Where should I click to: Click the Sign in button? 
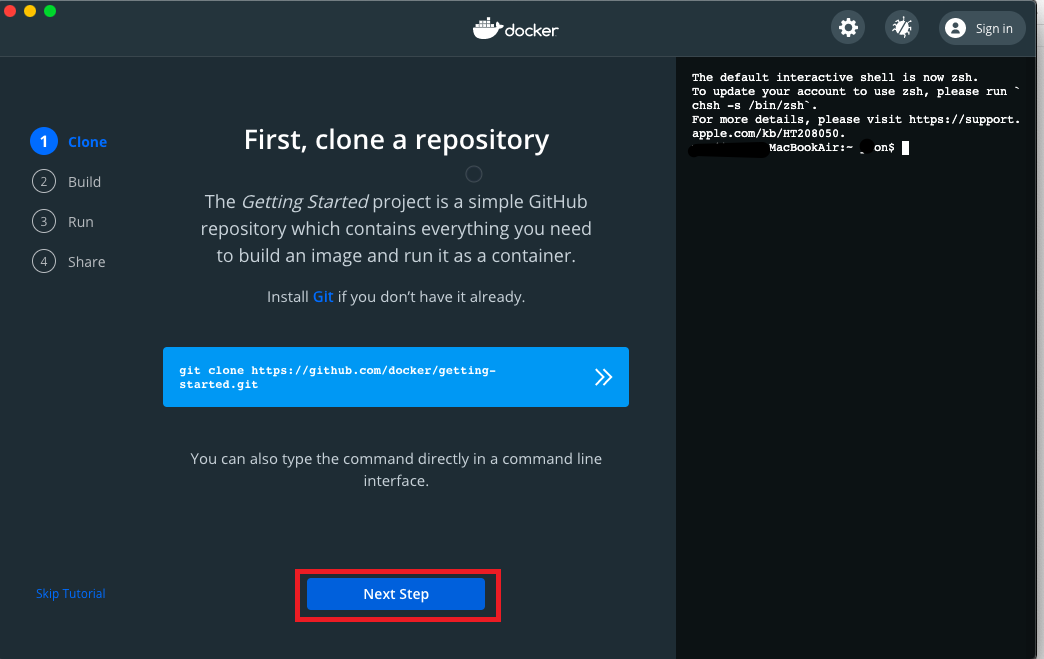982,28
